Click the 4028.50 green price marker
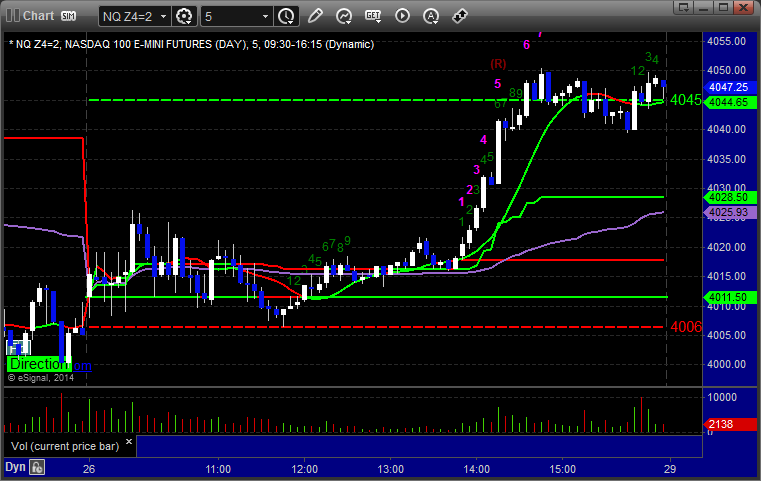Screen dimensions: 761x481 coord(729,198)
